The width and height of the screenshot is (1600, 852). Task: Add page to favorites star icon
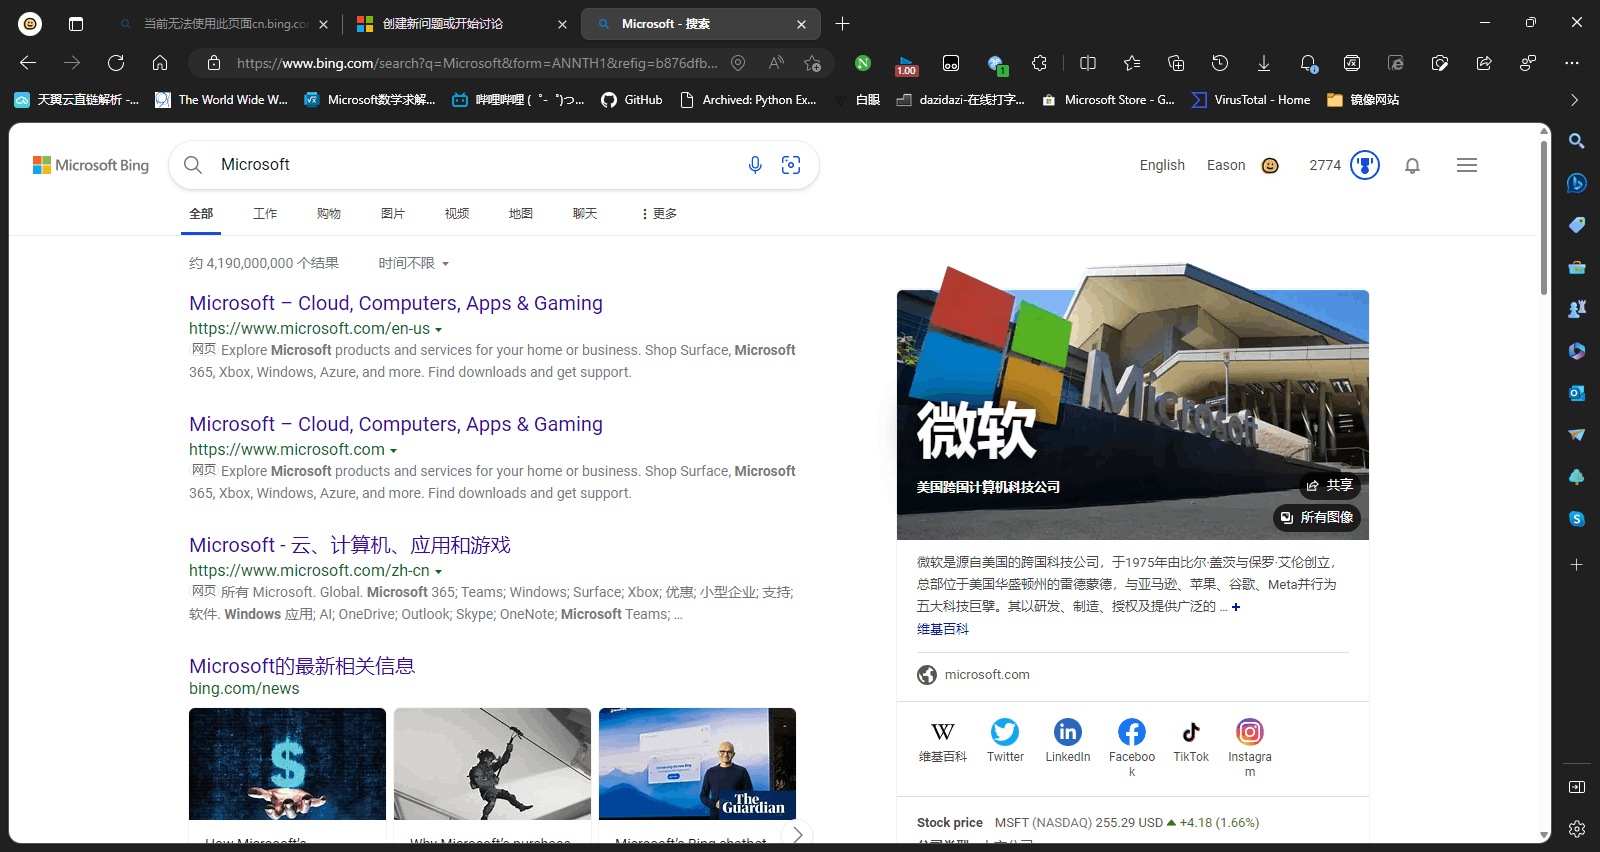tap(812, 63)
